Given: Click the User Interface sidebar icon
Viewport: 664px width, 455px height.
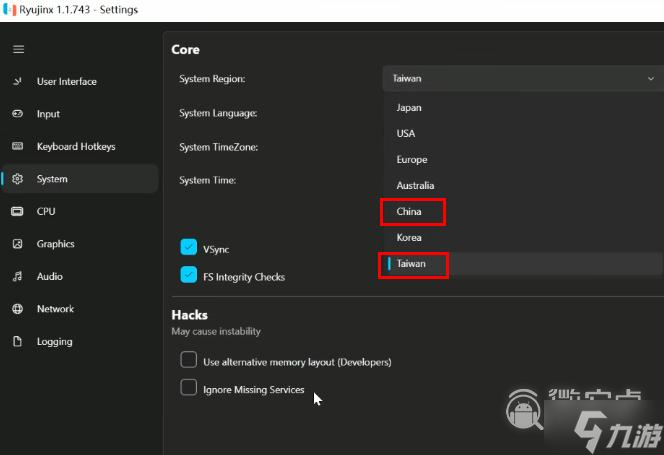Looking at the screenshot, I should pos(17,81).
